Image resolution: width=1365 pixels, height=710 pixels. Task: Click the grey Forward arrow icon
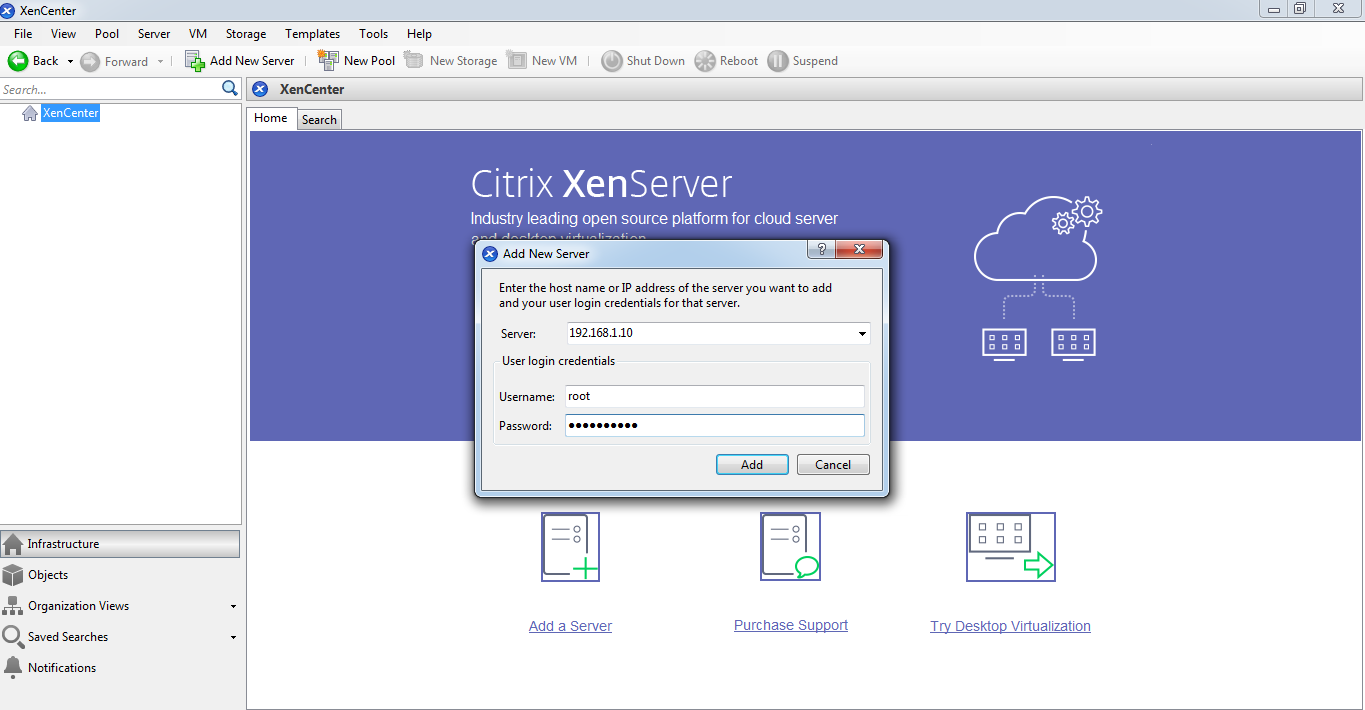click(x=90, y=61)
